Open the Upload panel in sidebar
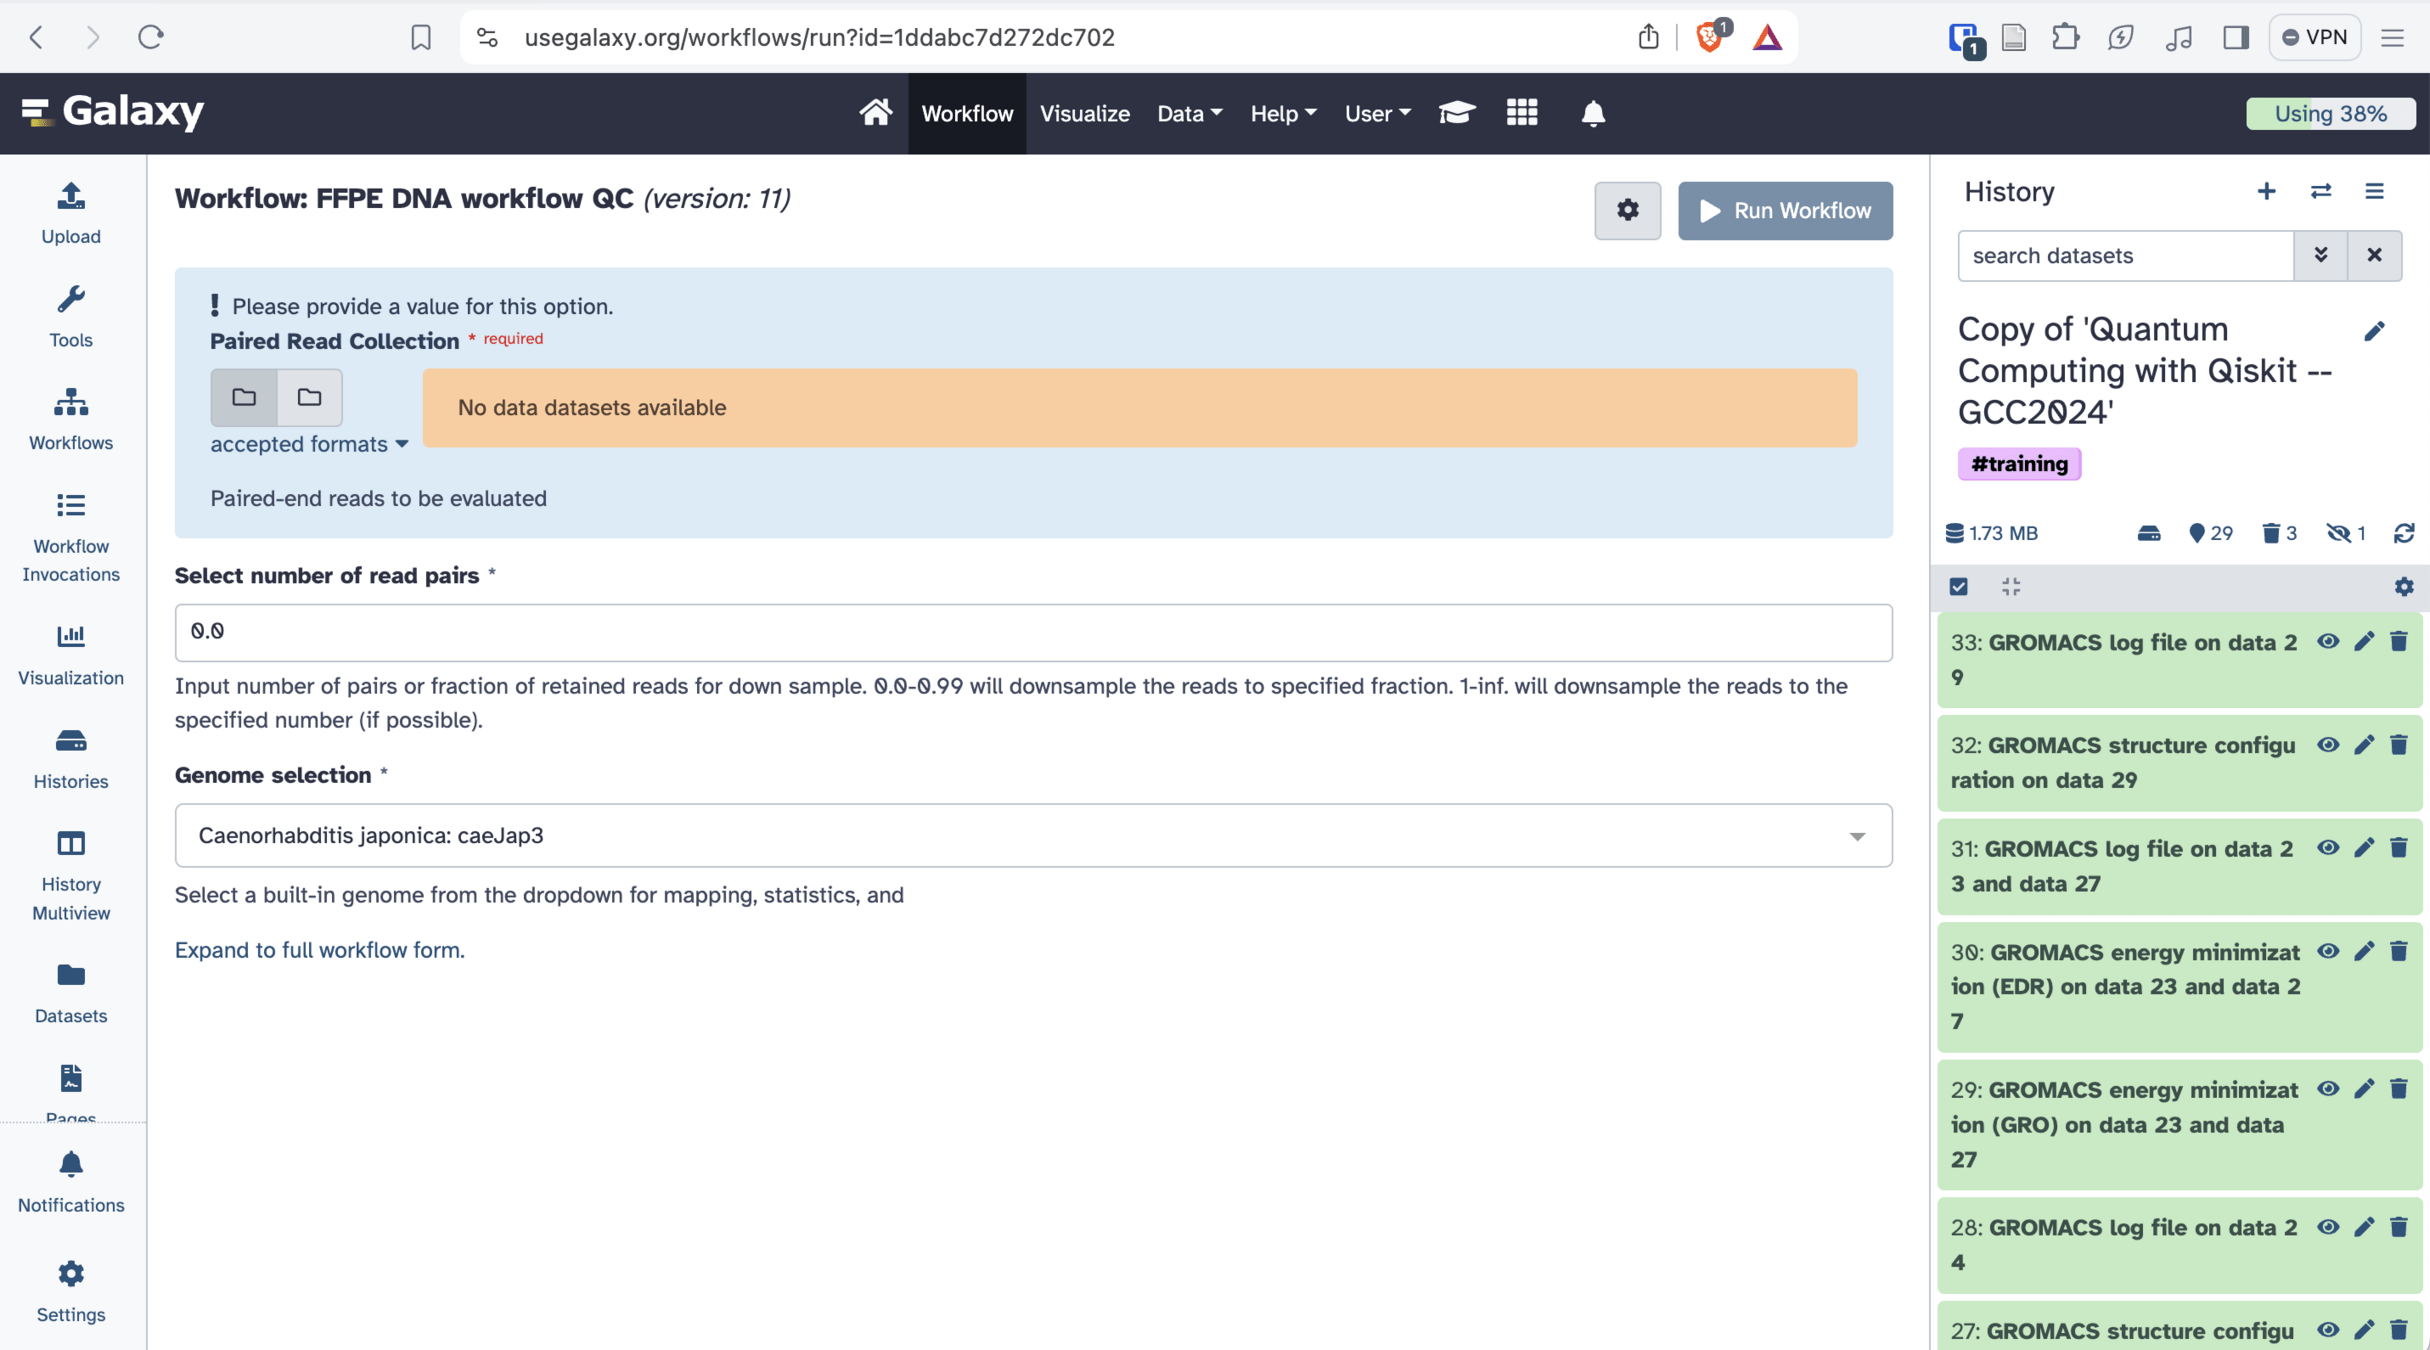This screenshot has width=2430, height=1350. pos(70,213)
